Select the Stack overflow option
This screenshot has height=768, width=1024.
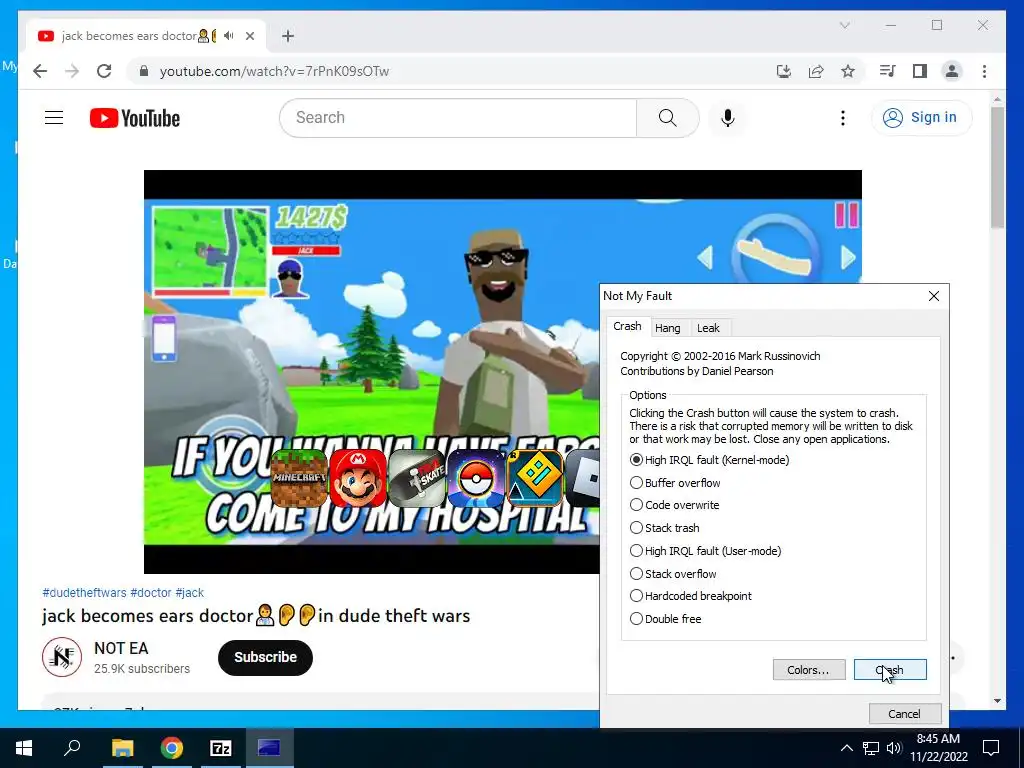click(x=673, y=573)
